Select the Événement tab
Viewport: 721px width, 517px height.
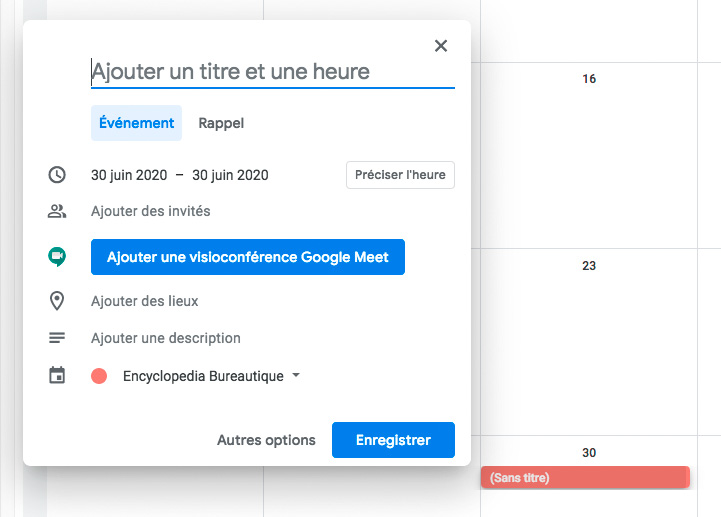click(x=136, y=123)
